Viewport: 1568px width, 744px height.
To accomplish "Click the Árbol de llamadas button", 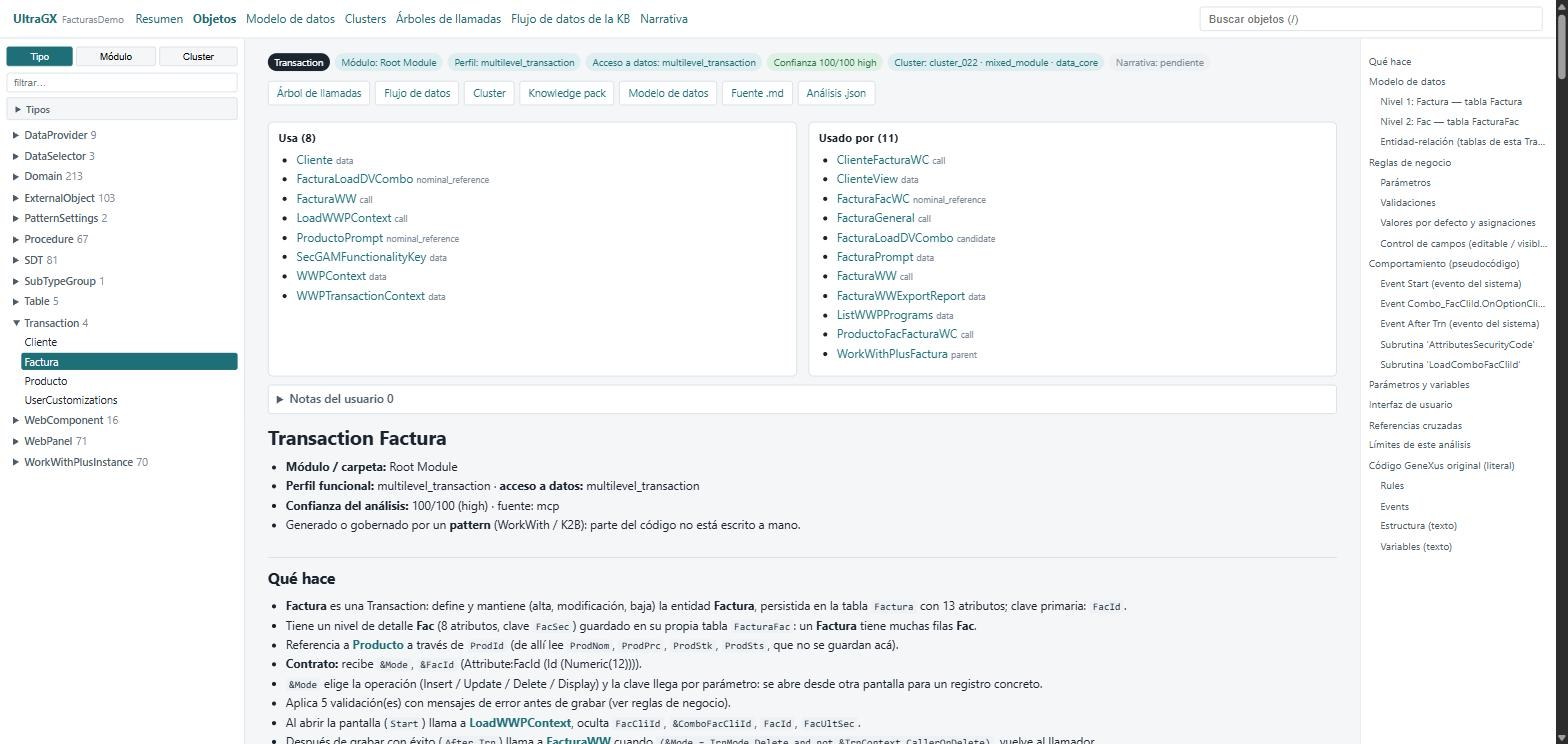I will click(319, 93).
